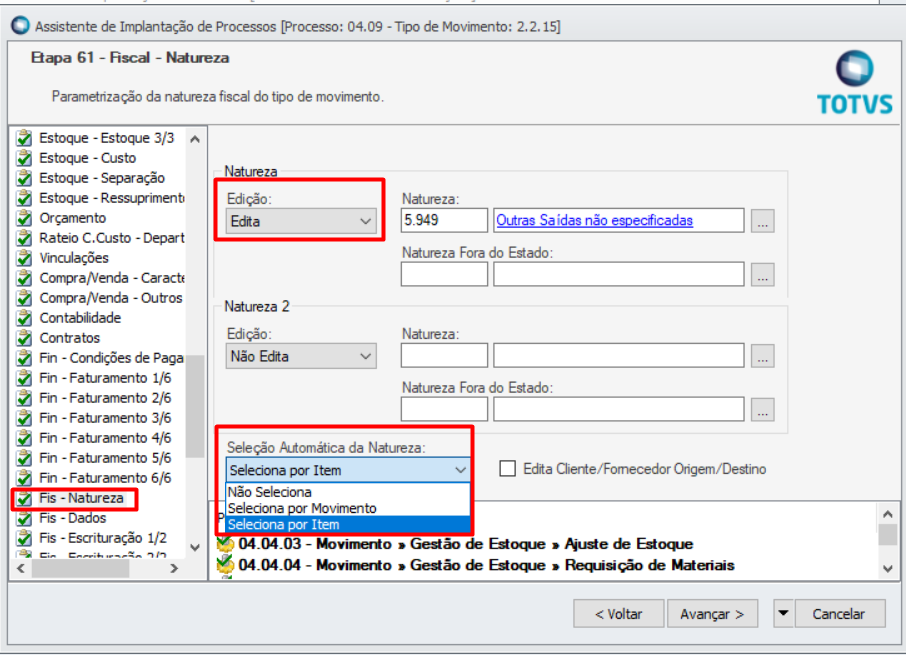Browse Natureza 2 Fora do Estado lookup
Viewport: 906px width, 655px height.
tap(762, 410)
